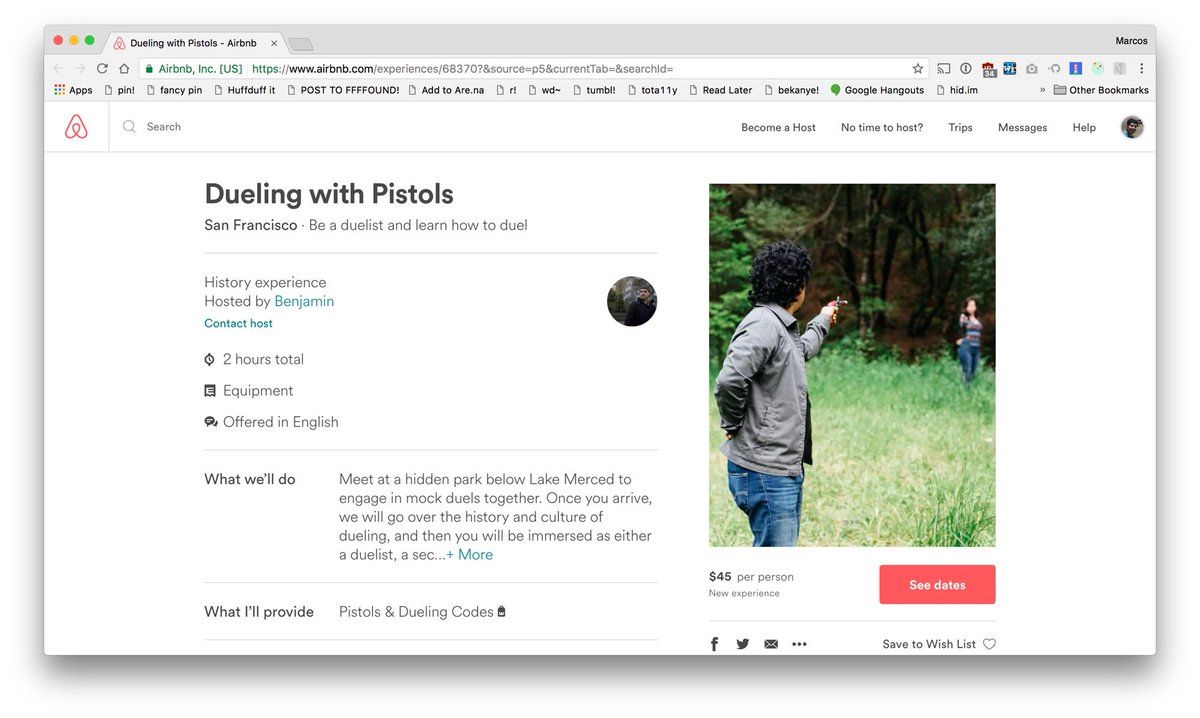This screenshot has height=718, width=1200.
Task: Click the bookmark star in address bar
Action: [918, 69]
